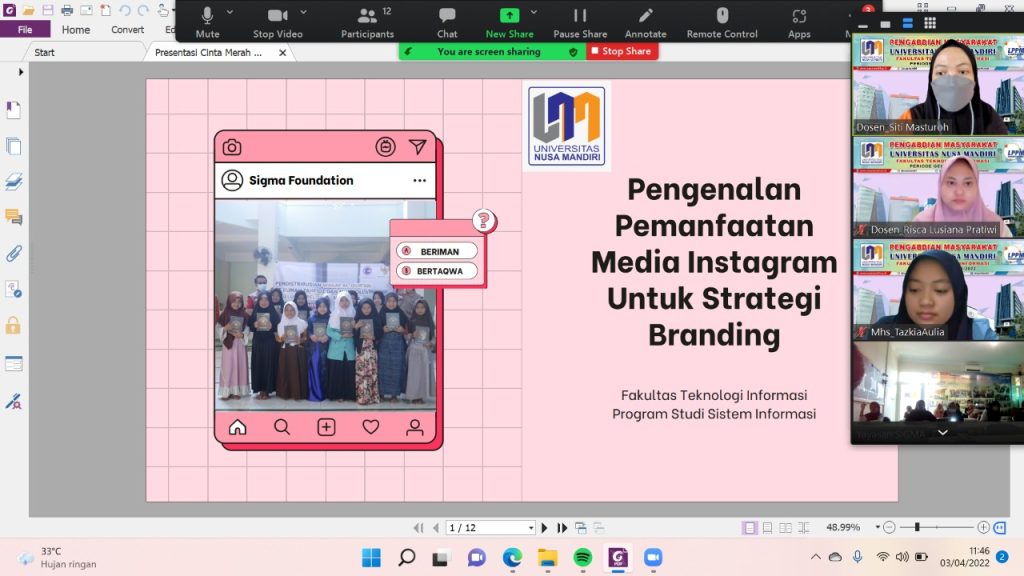Open File Explorer from the taskbar

coord(547,558)
